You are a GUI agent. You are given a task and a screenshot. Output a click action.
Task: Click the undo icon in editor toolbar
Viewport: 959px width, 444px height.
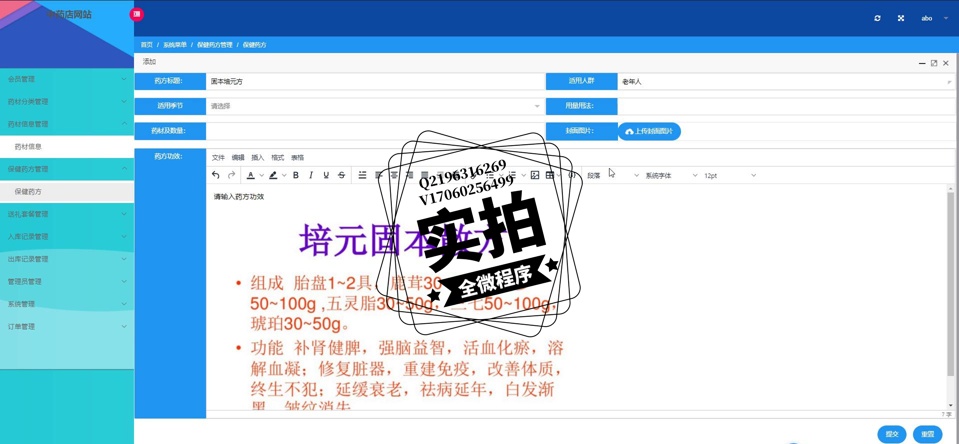point(216,175)
